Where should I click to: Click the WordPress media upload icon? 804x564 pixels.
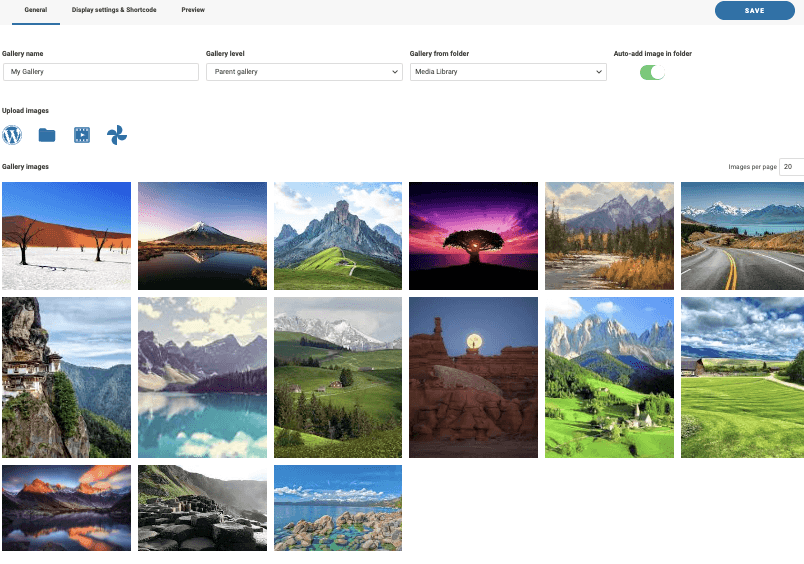click(x=12, y=135)
